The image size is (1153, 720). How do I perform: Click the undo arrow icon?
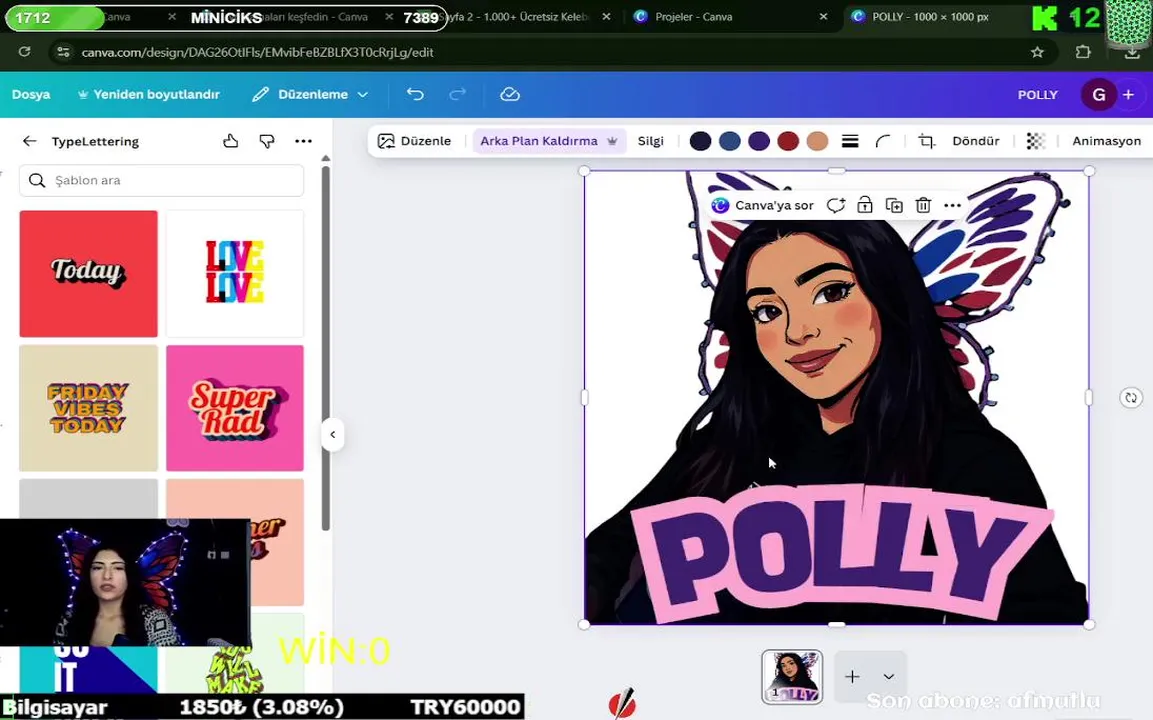coord(415,94)
